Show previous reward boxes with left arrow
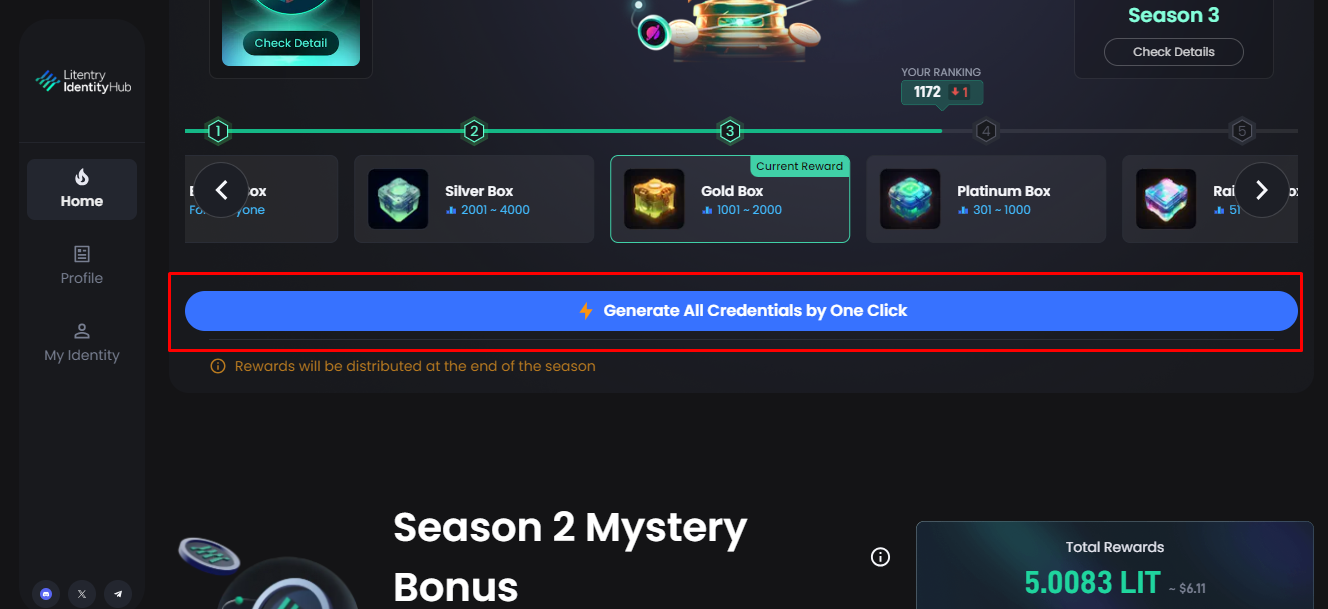Viewport: 1328px width, 609px height. click(221, 190)
